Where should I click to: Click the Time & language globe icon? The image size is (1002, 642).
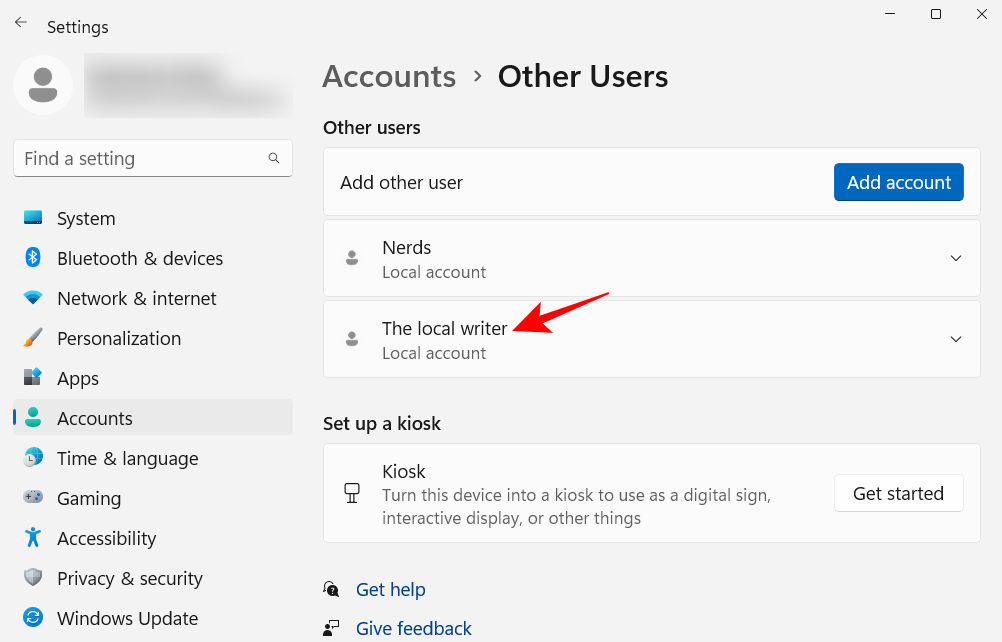click(x=33, y=458)
